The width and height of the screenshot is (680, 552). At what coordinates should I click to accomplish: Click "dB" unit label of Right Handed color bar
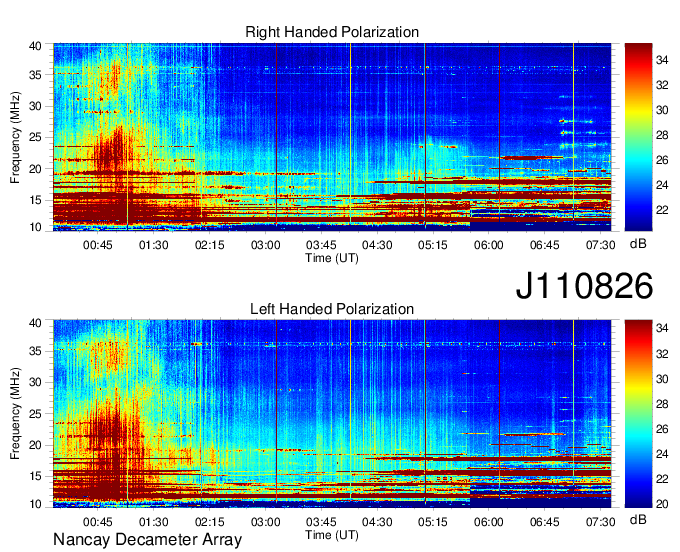(638, 244)
